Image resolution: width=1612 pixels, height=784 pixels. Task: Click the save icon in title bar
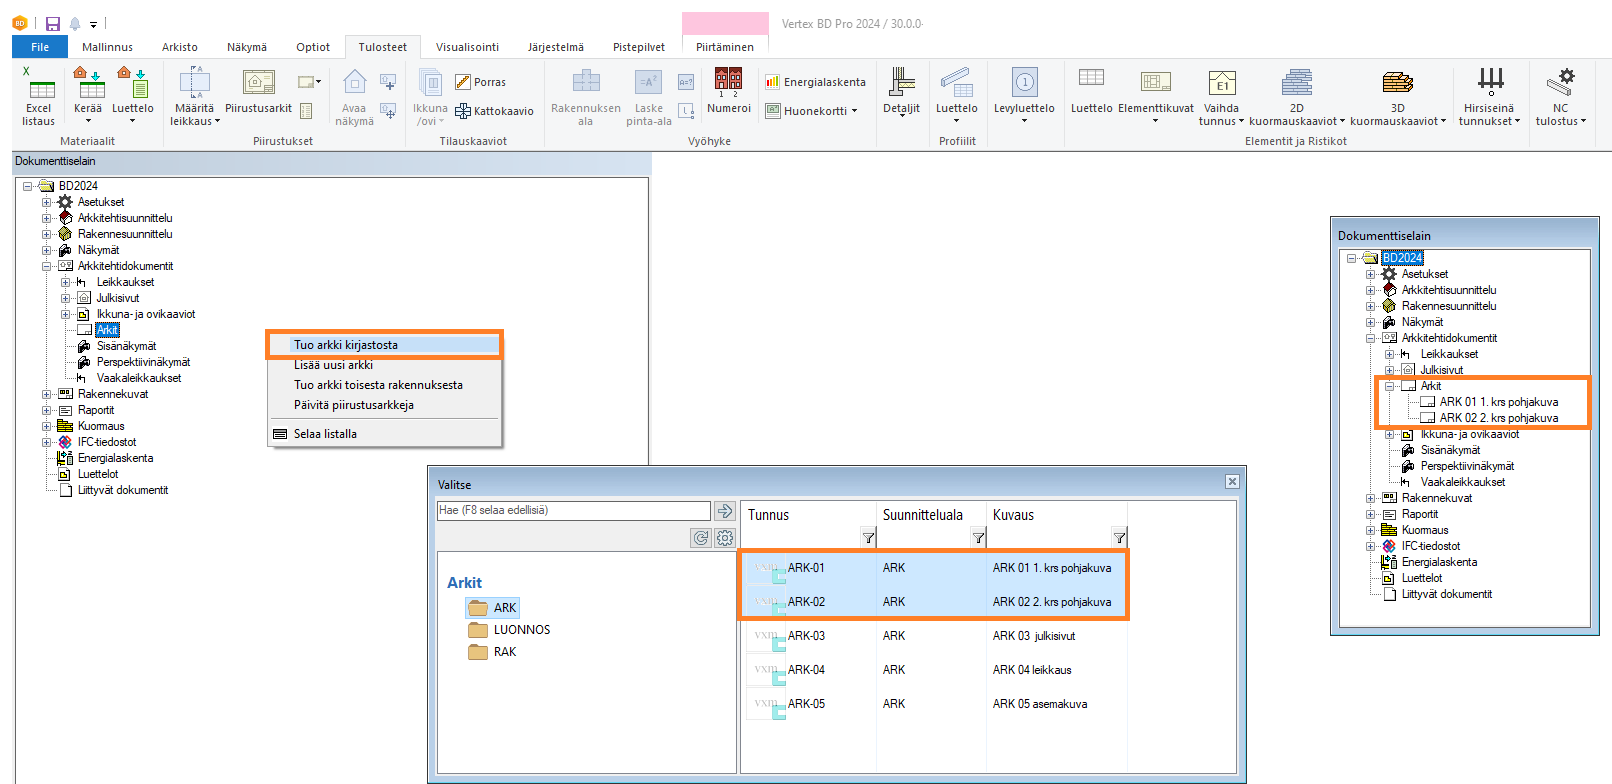point(53,23)
